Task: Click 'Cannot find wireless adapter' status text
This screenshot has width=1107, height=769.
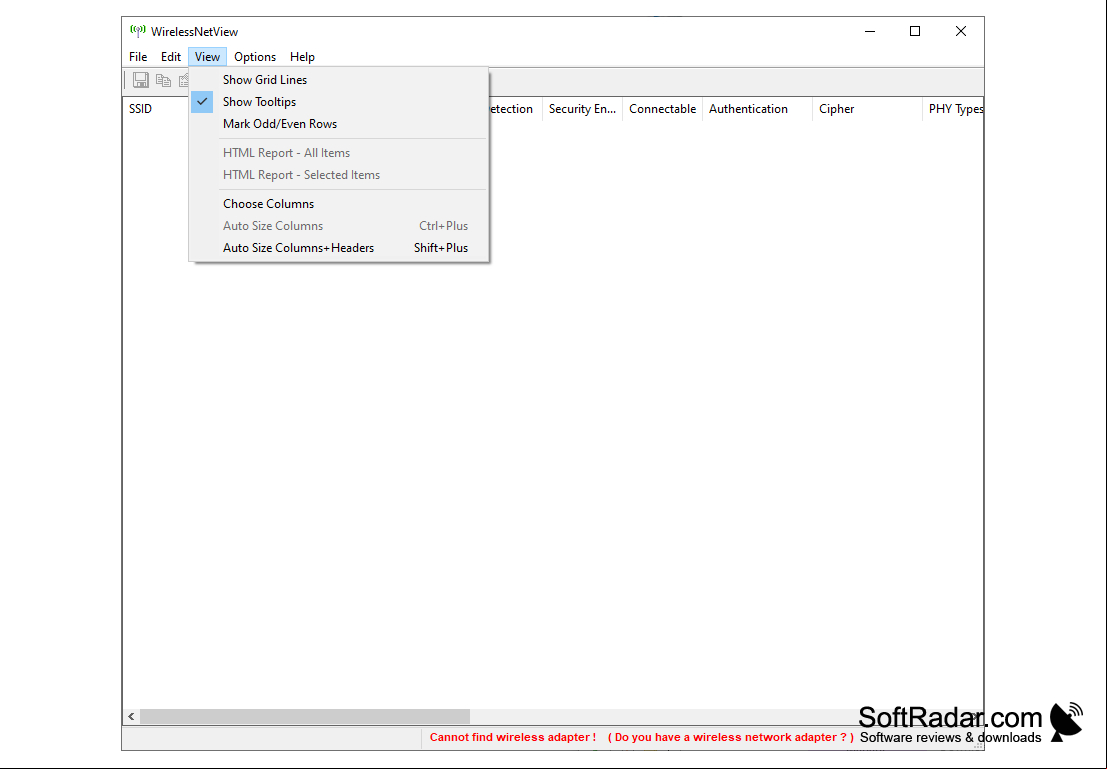Action: (x=513, y=737)
